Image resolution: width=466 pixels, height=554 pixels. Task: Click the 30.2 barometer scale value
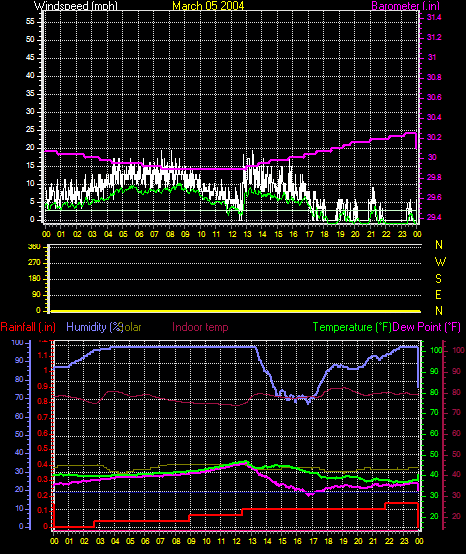pos(434,137)
